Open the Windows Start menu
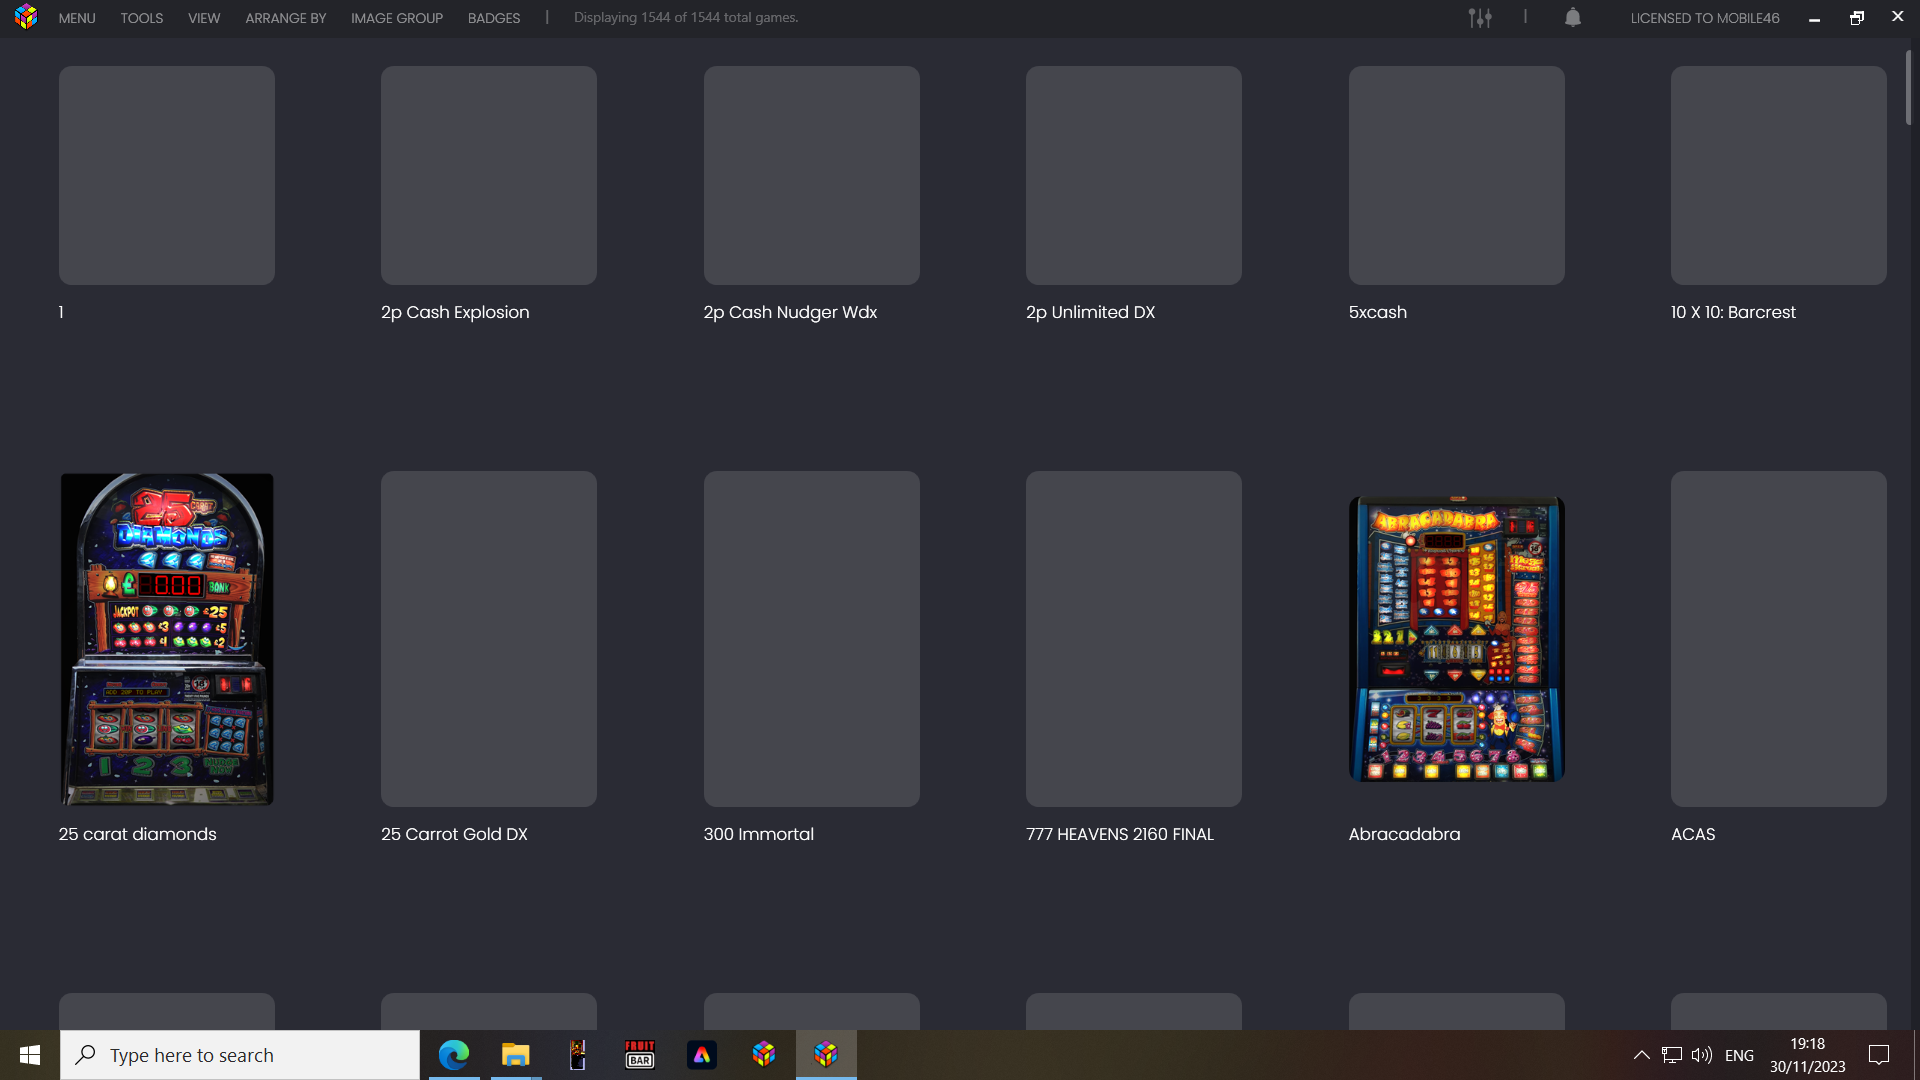This screenshot has height=1080, width=1920. [30, 1055]
